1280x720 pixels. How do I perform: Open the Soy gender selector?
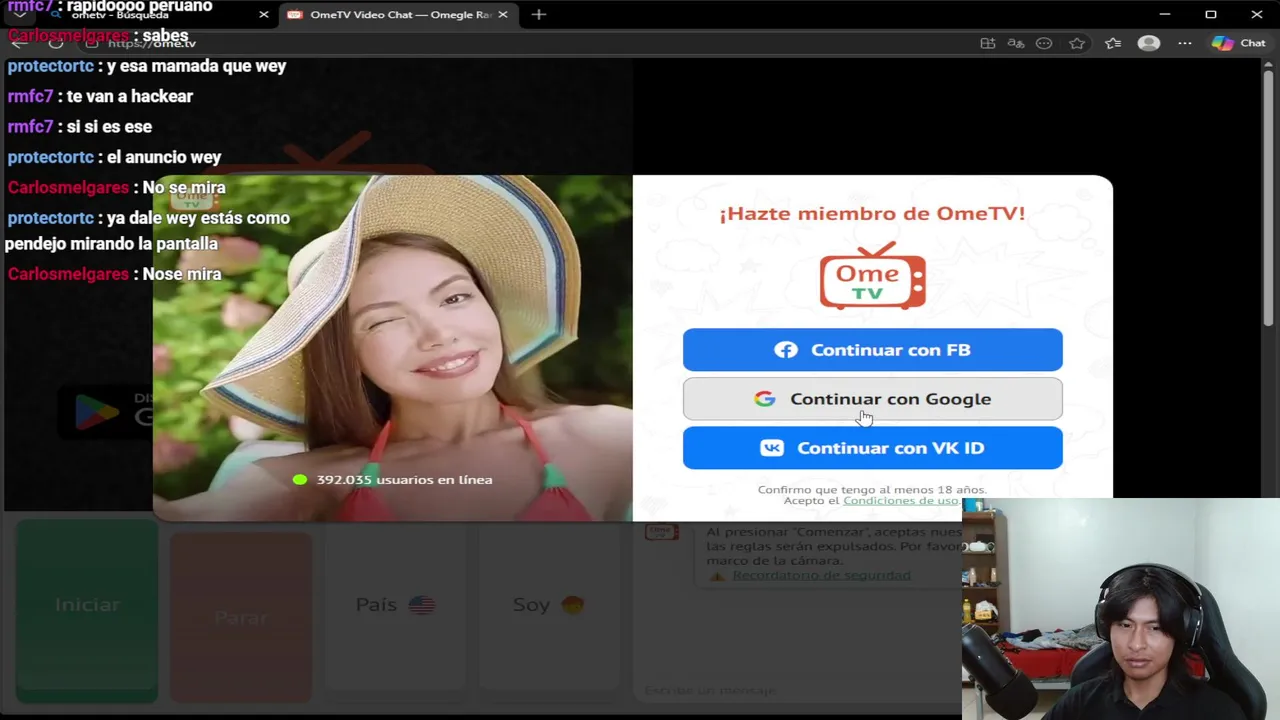(x=548, y=605)
